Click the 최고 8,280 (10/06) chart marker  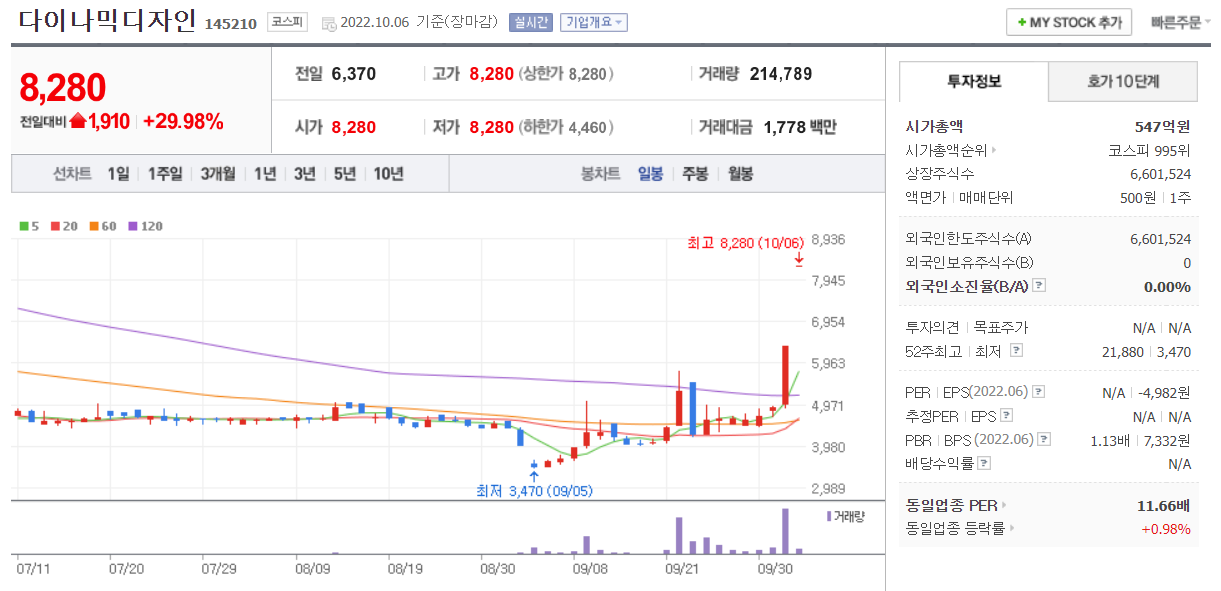[x=745, y=243]
